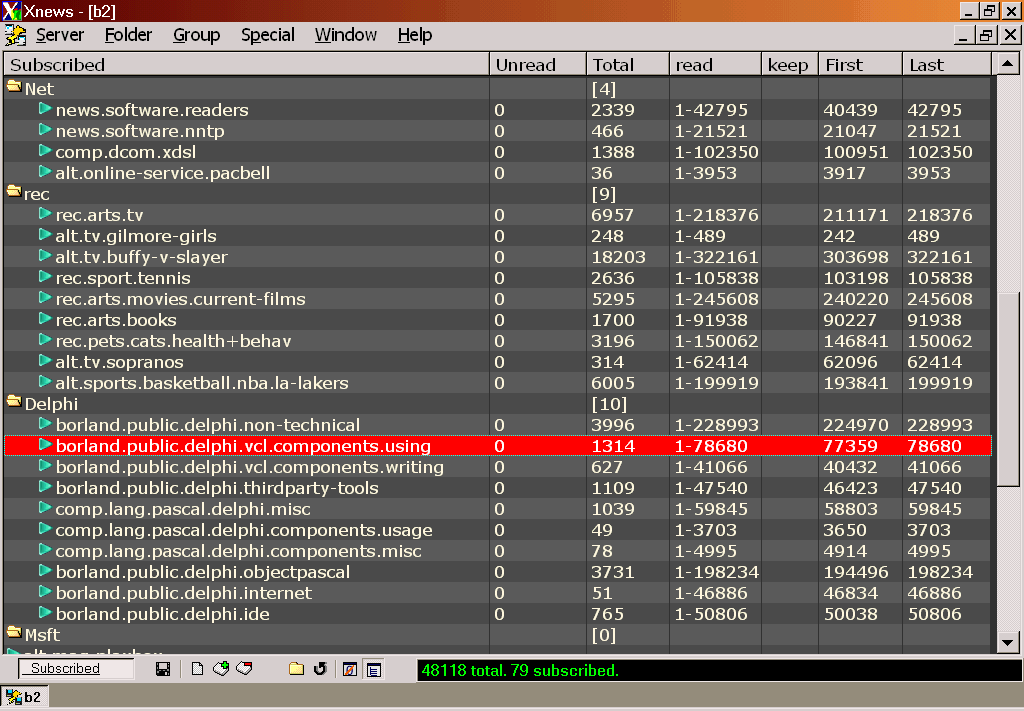This screenshot has width=1024, height=711.
Task: Open the Group menu
Action: [x=196, y=35]
